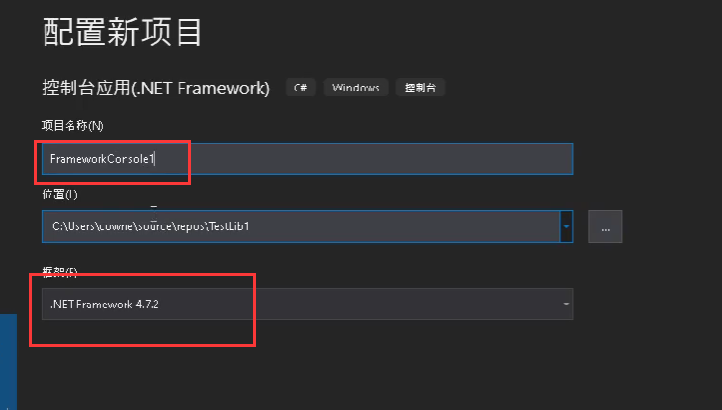The height and width of the screenshot is (410, 722).
Task: Click the blue panel strip at left edge
Action: tap(8, 362)
